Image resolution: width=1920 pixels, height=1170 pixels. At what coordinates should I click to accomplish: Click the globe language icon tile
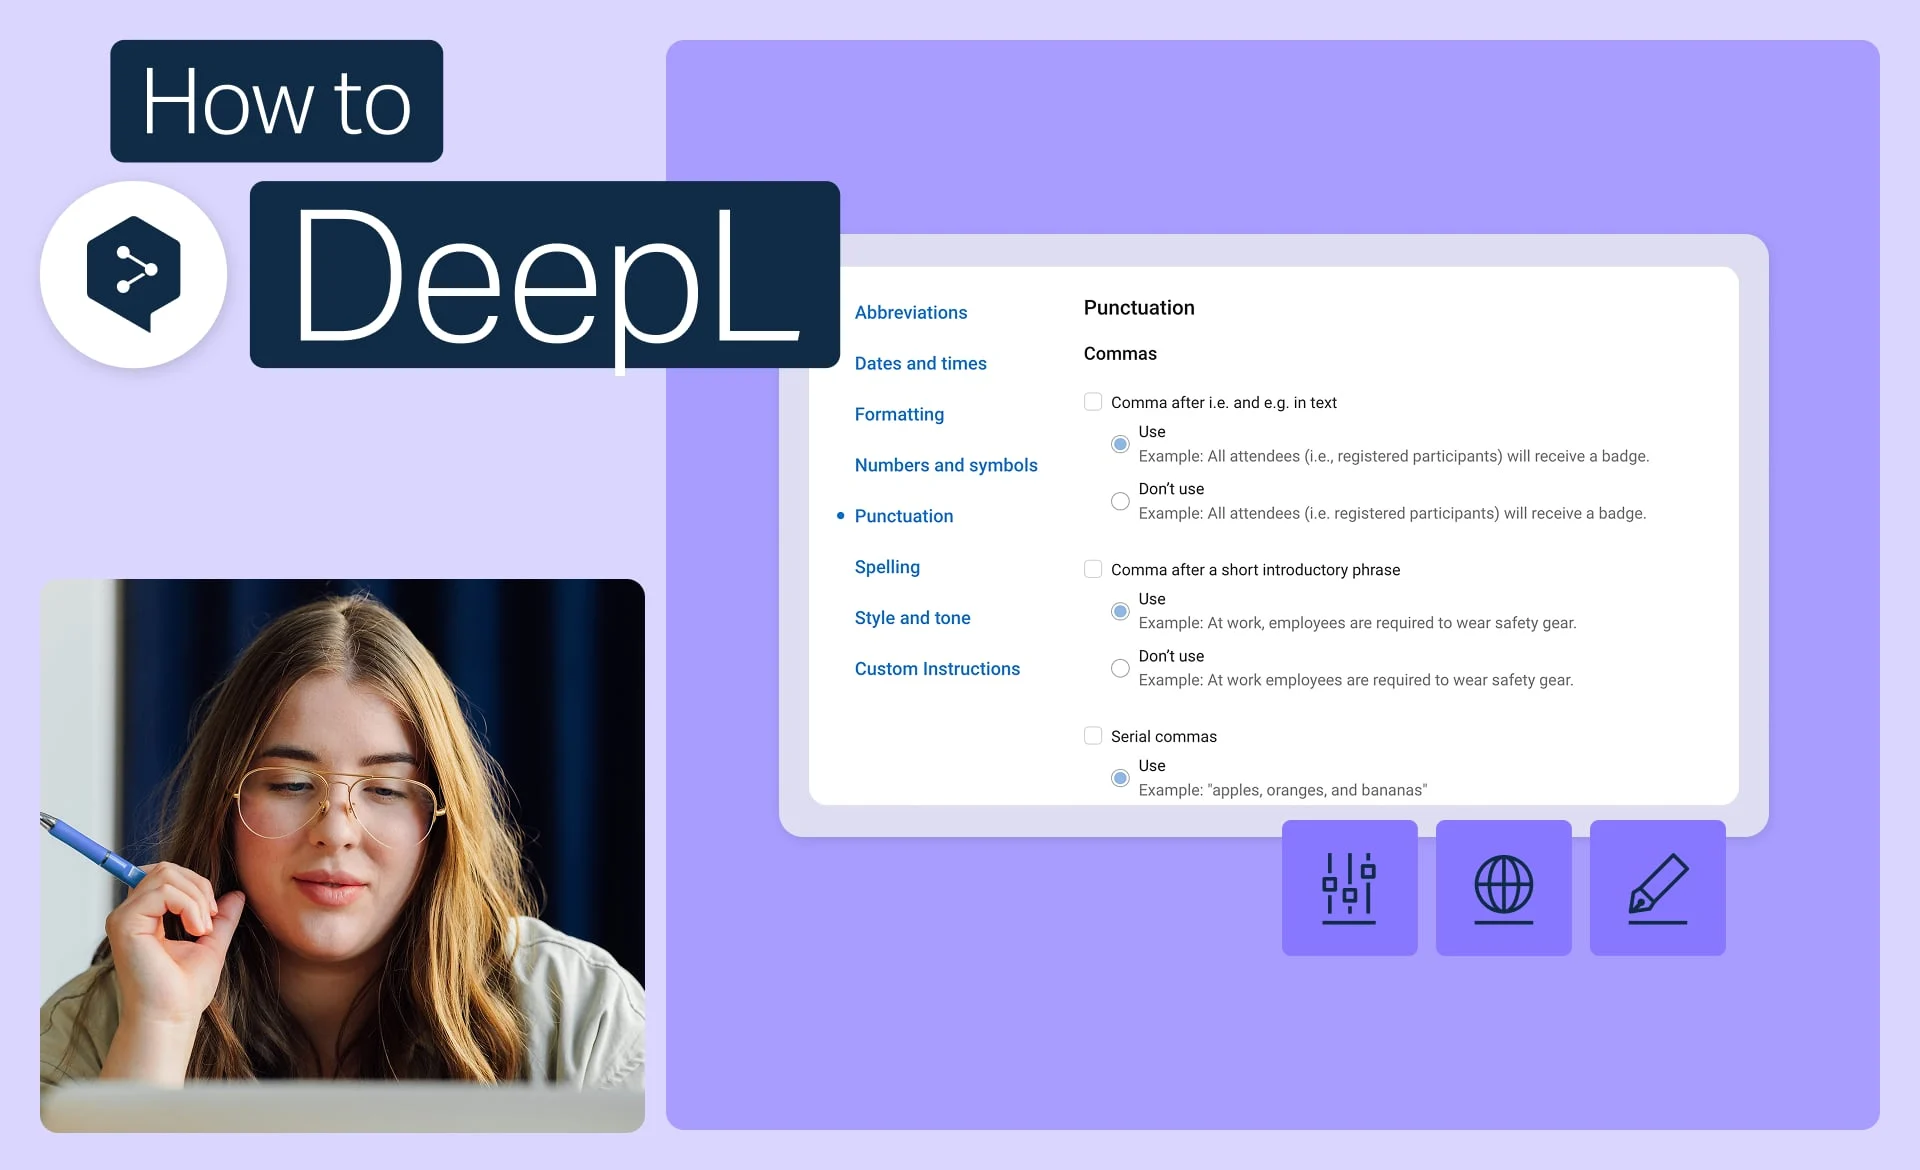pyautogui.click(x=1503, y=888)
